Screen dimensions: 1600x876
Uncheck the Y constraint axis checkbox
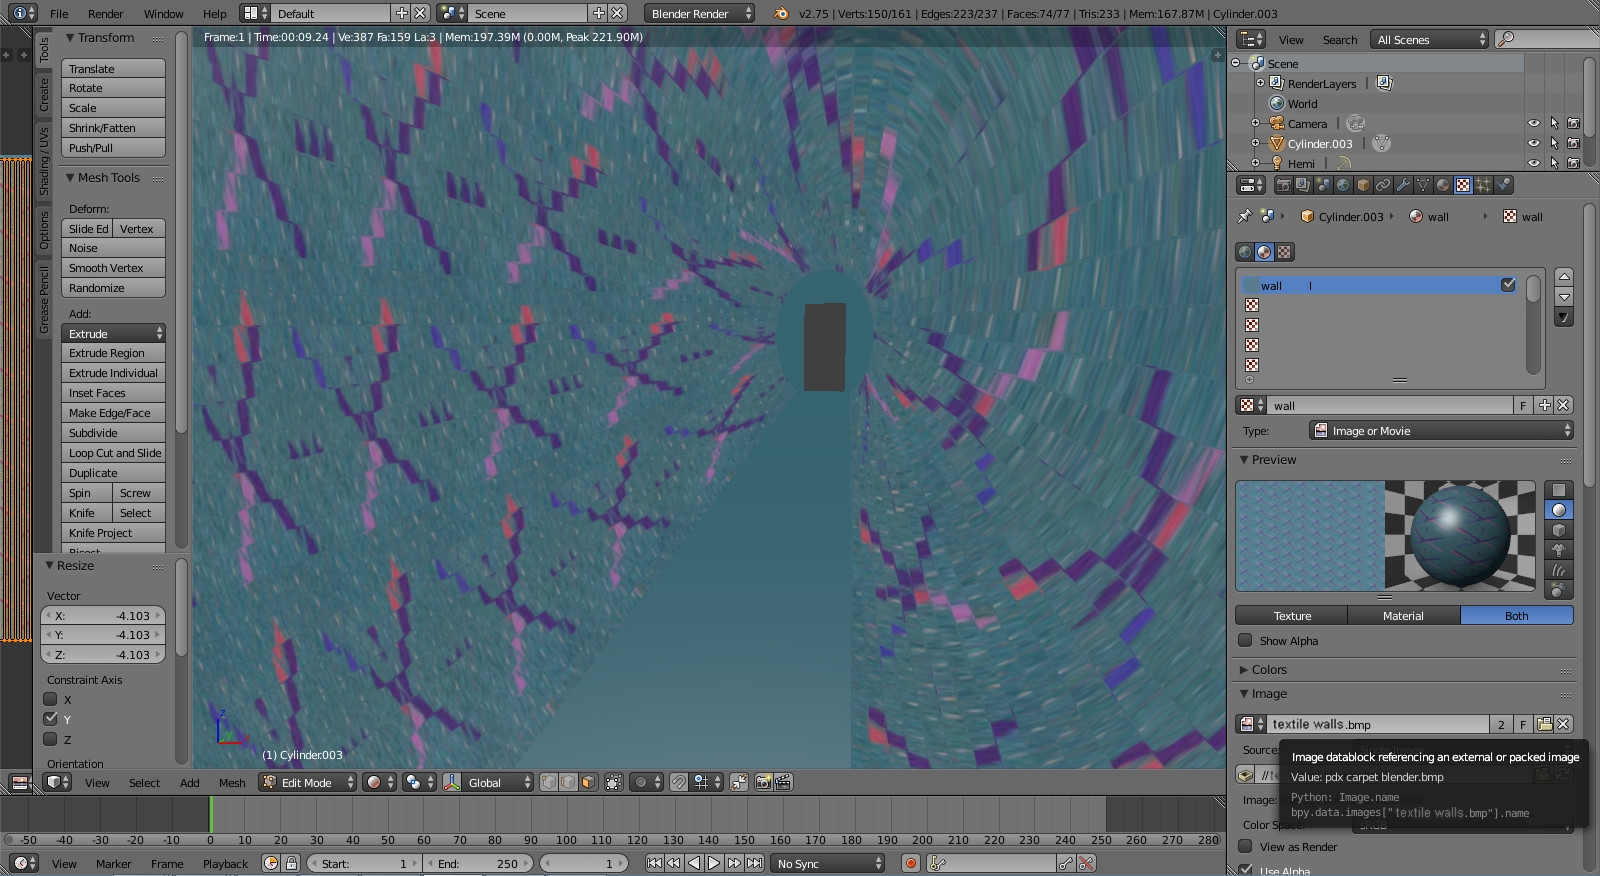pos(50,719)
